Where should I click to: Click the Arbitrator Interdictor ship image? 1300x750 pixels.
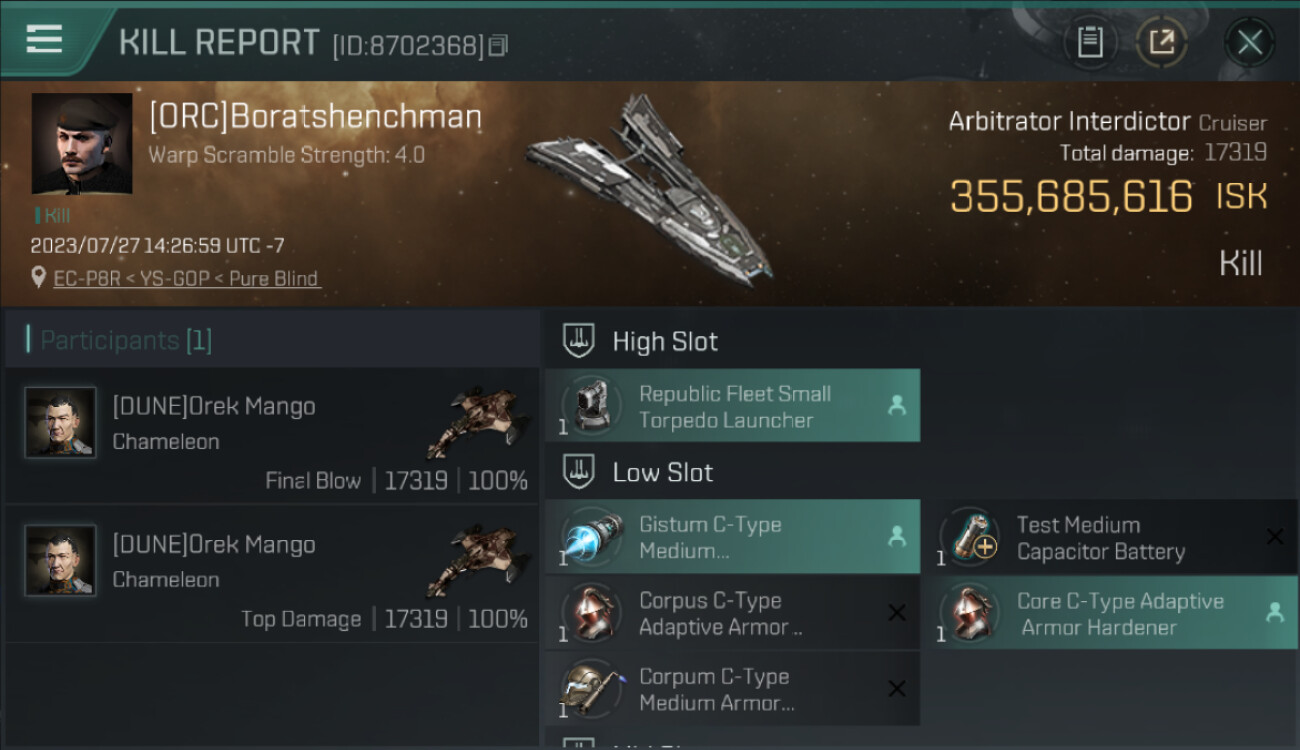[x=650, y=188]
